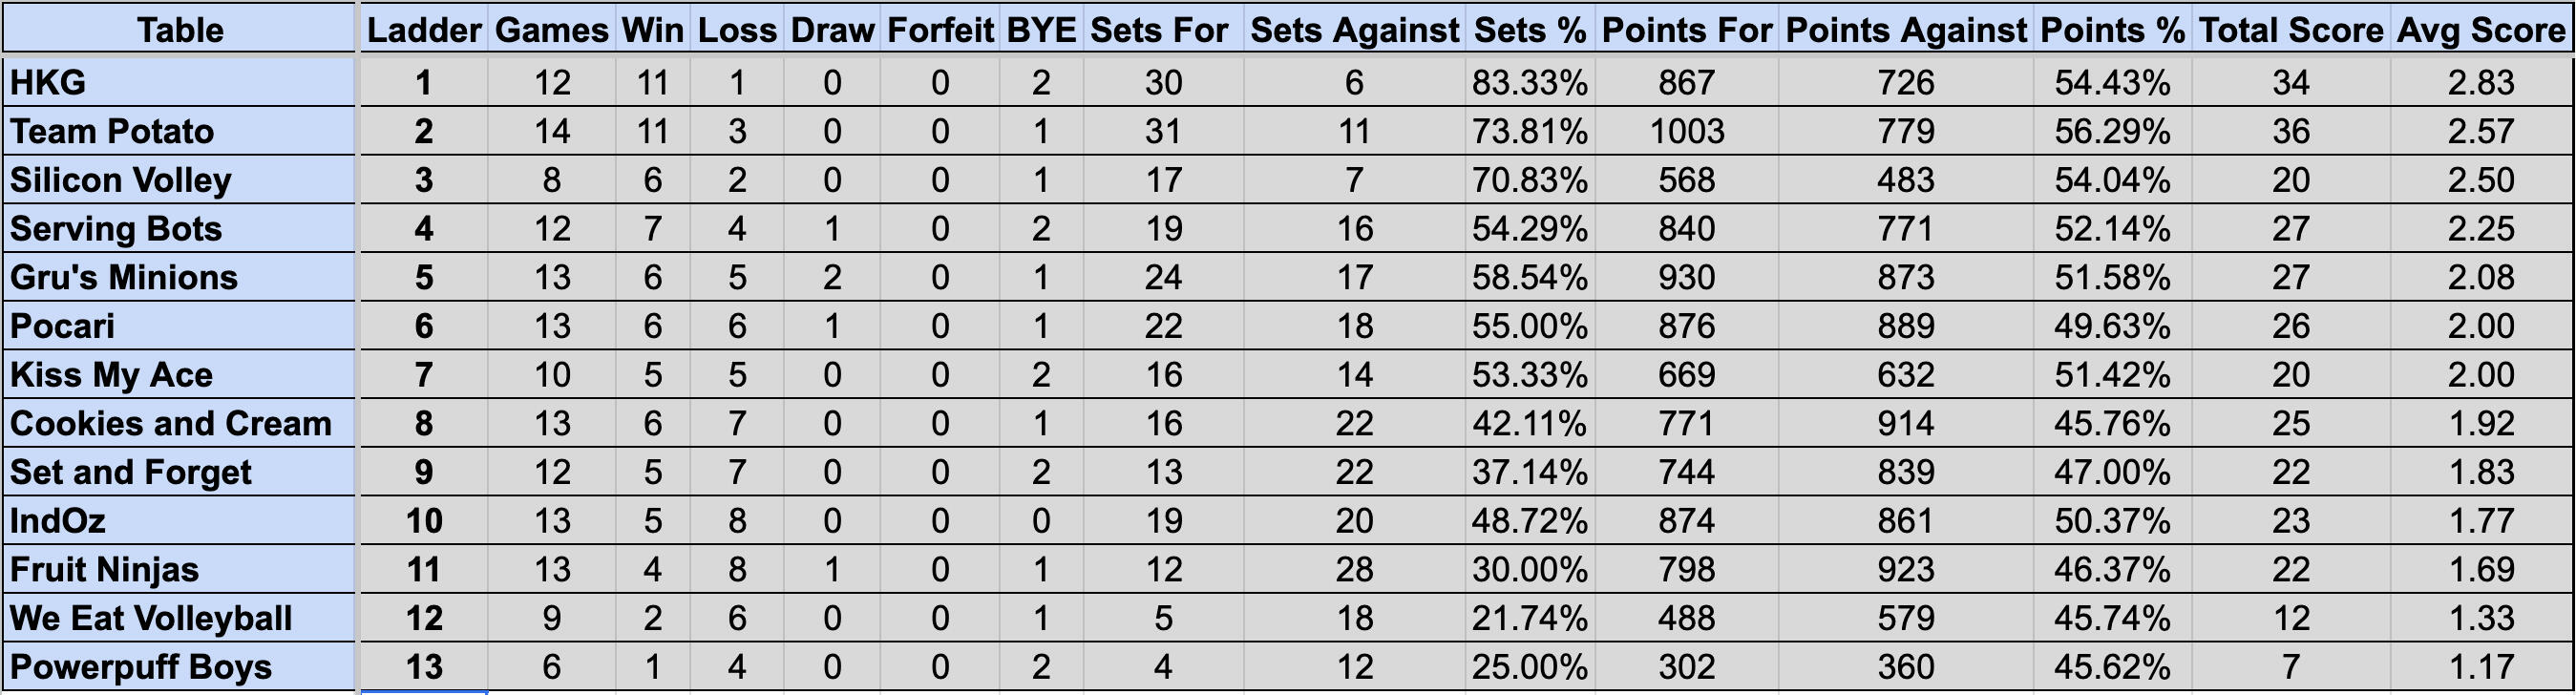Select the Sets % column header
Screen dimensions: 2576x695
[1529, 29]
